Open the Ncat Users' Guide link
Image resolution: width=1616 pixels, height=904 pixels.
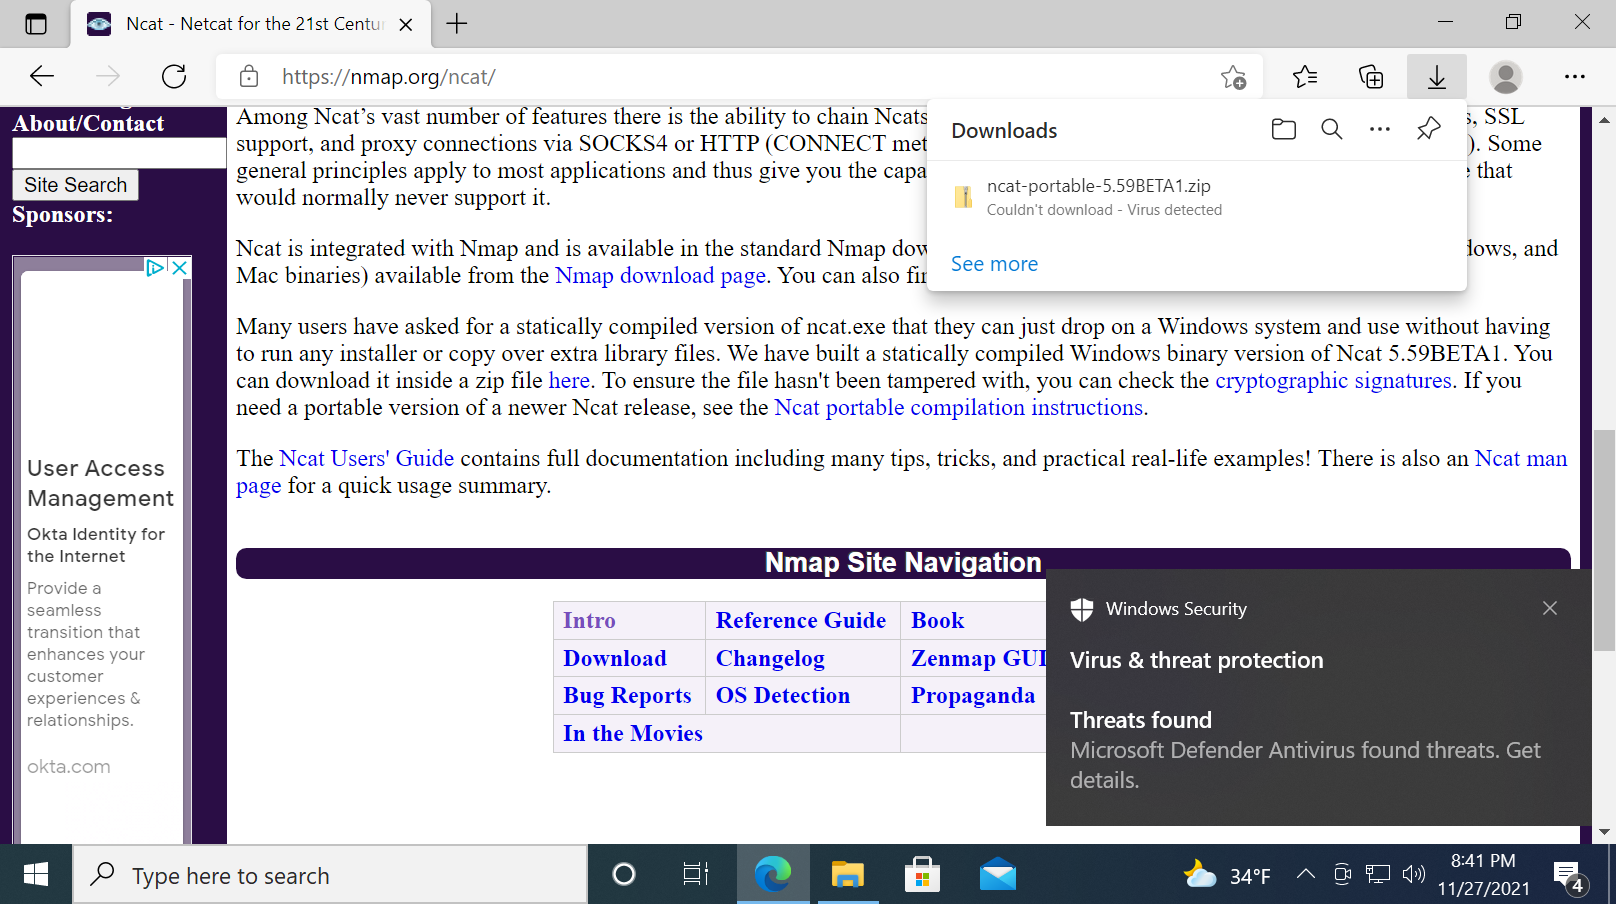pos(366,459)
